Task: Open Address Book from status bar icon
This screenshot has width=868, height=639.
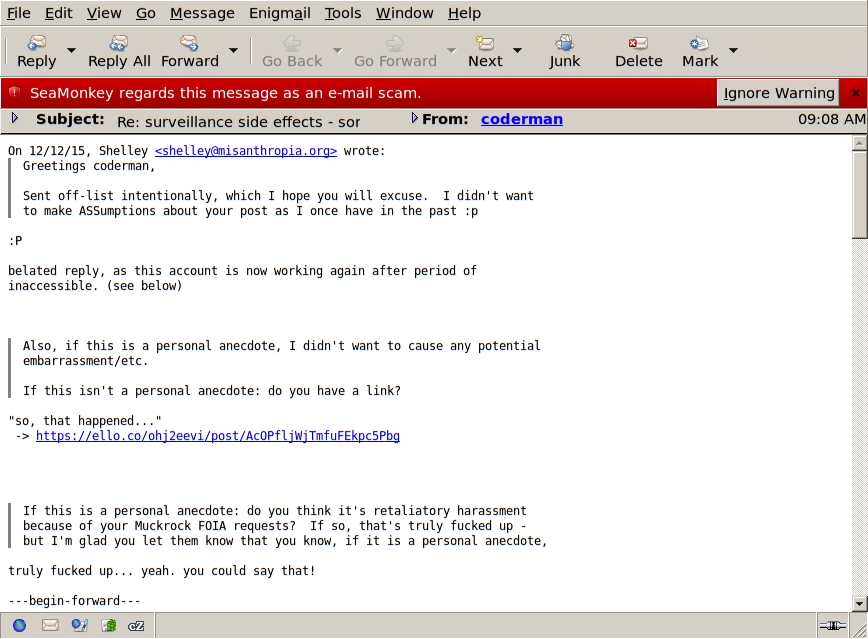Action: click(x=108, y=626)
